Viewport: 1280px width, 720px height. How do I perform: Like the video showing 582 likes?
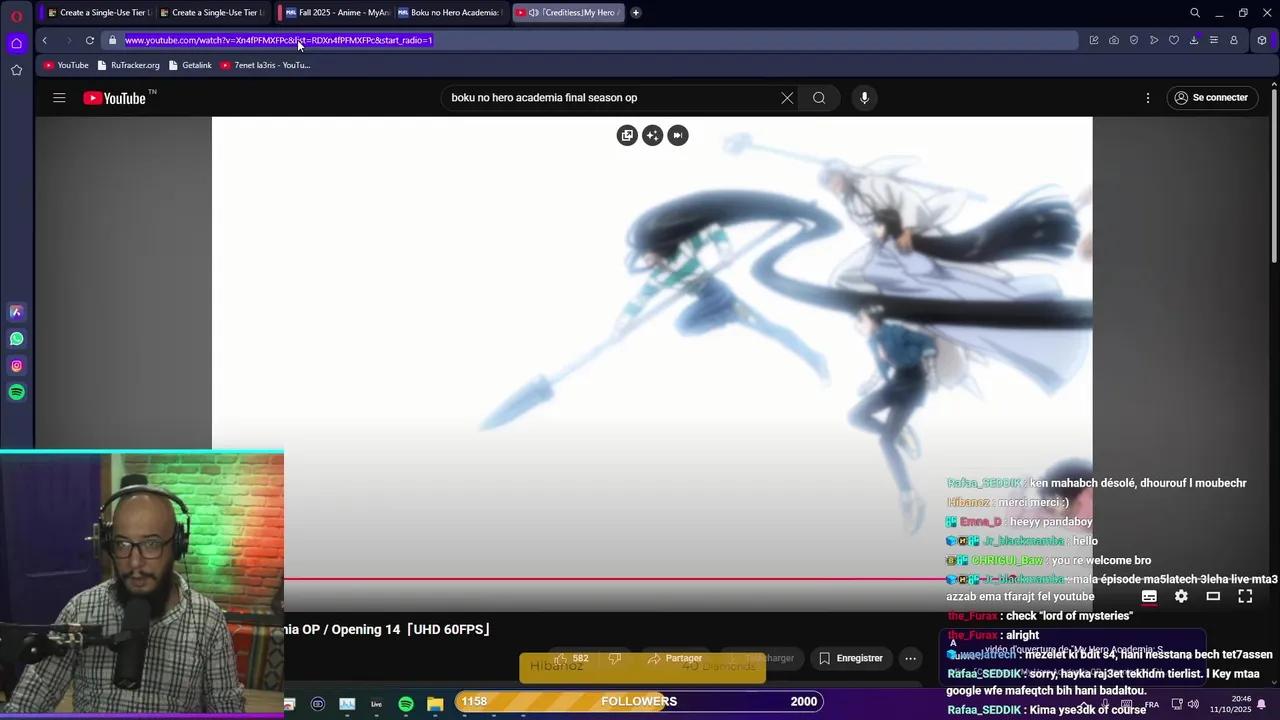tap(573, 658)
